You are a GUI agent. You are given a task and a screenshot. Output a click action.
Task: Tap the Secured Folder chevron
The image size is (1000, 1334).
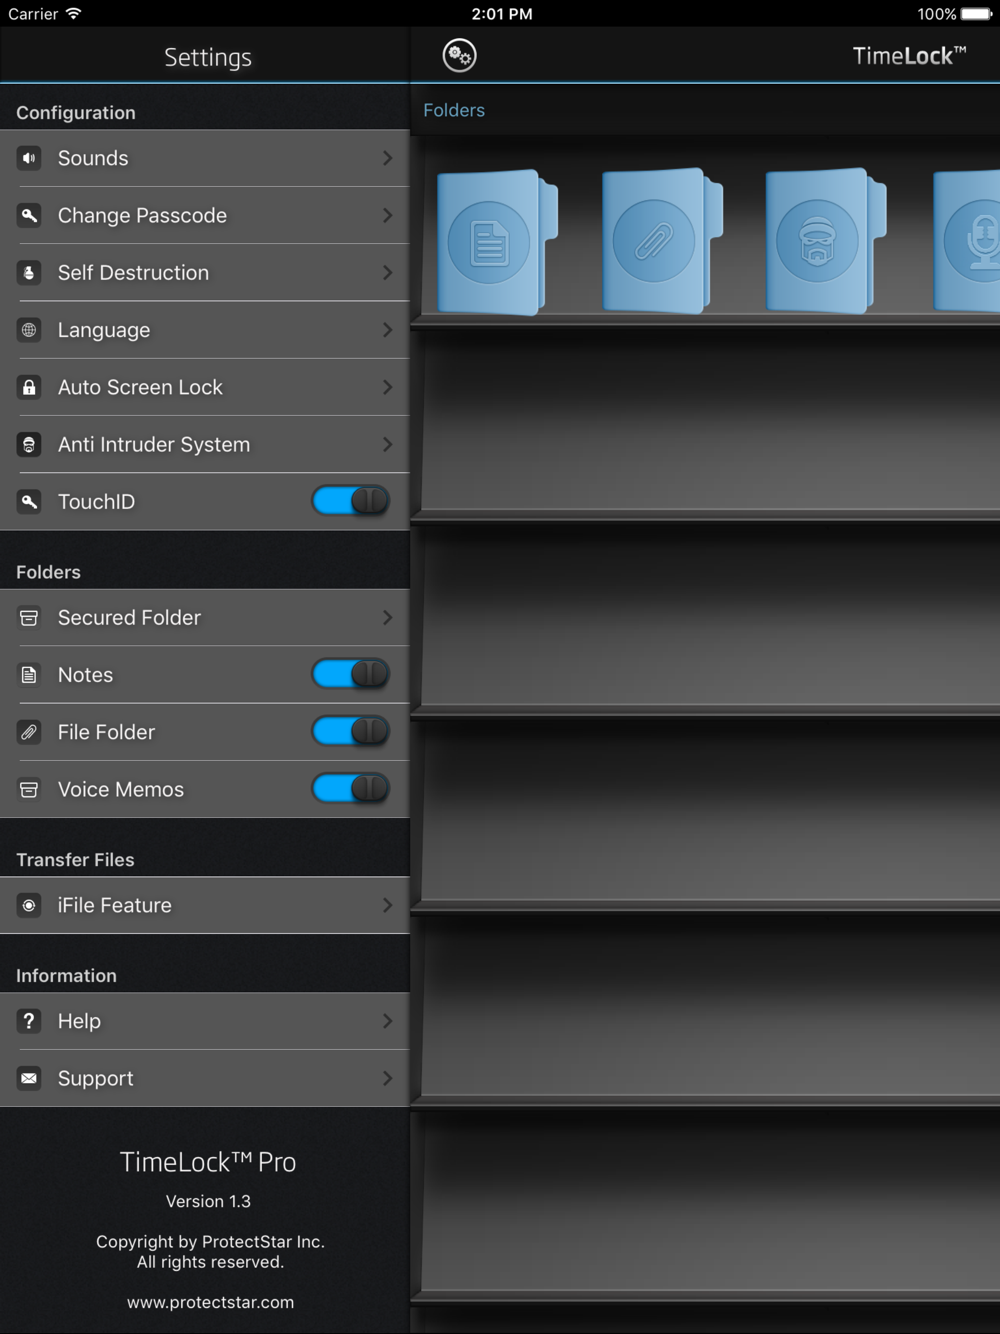[387, 618]
